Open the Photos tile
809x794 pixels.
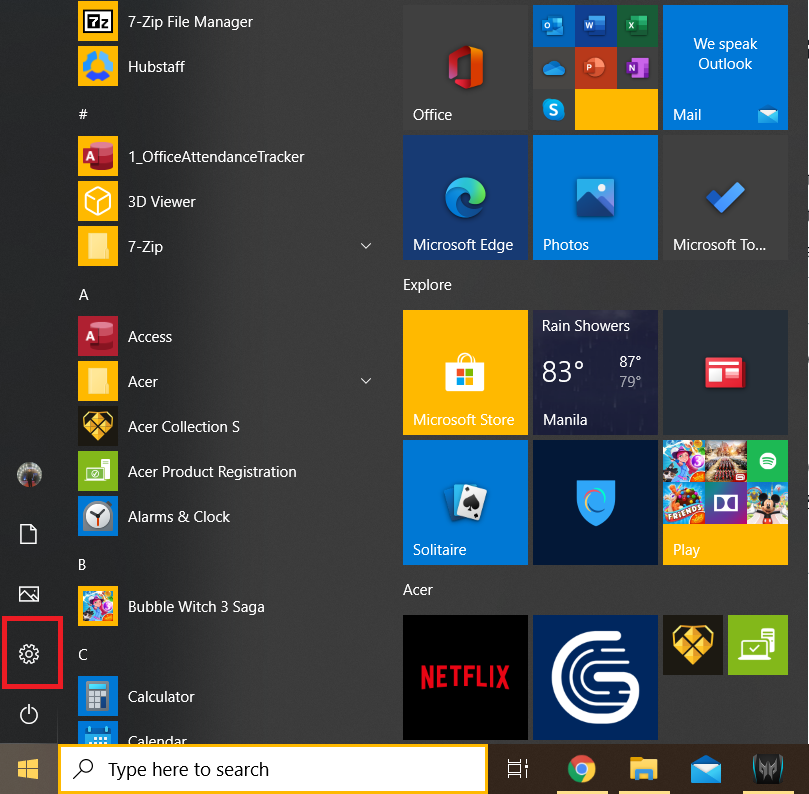(x=595, y=198)
